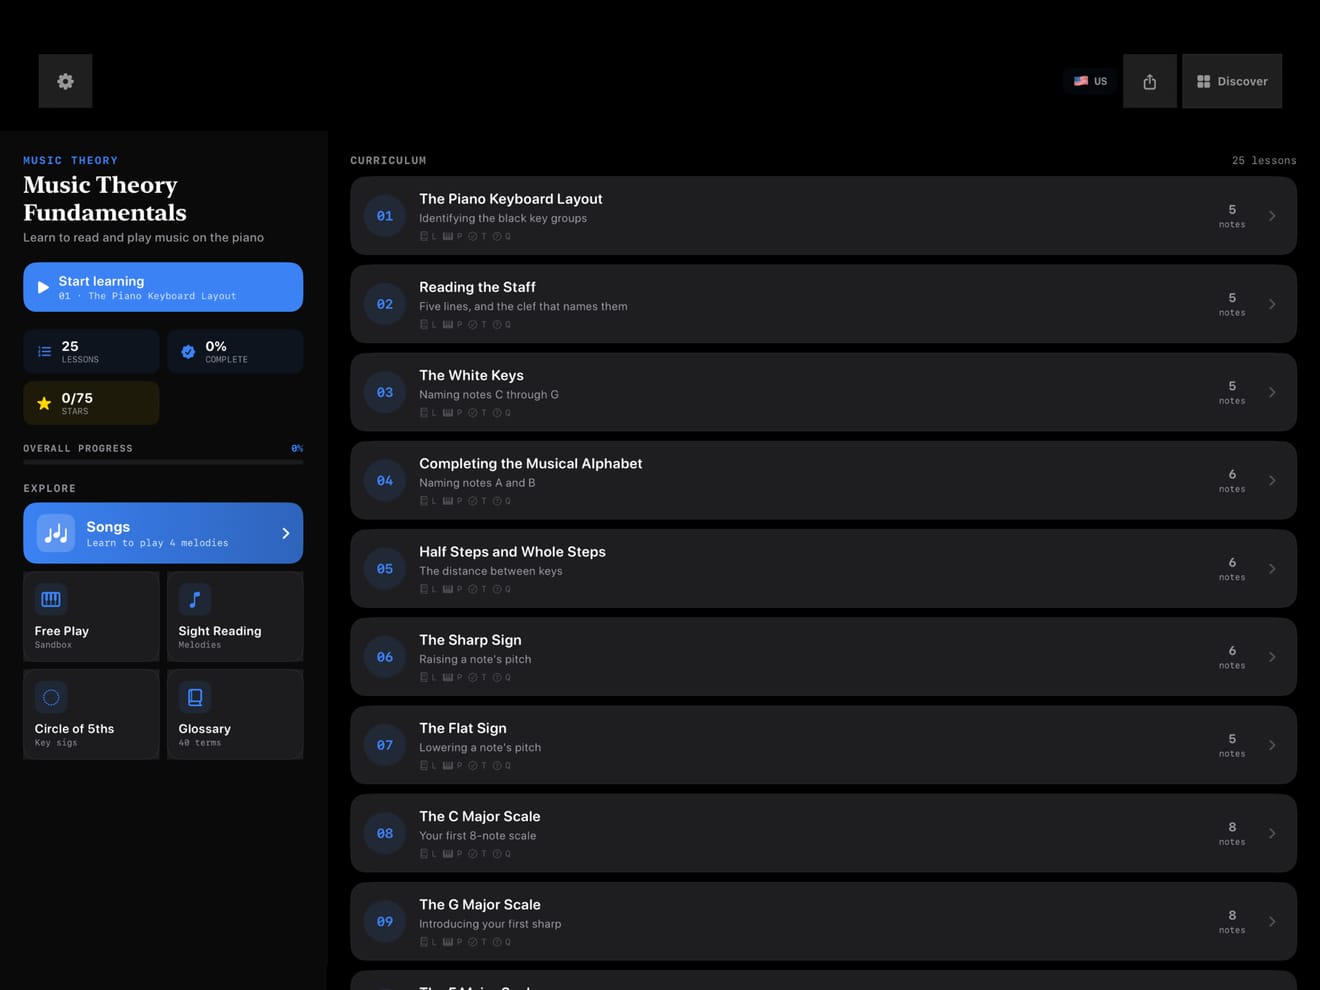Click the 25 Lessons stat card
This screenshot has width=1320, height=990.
91,351
